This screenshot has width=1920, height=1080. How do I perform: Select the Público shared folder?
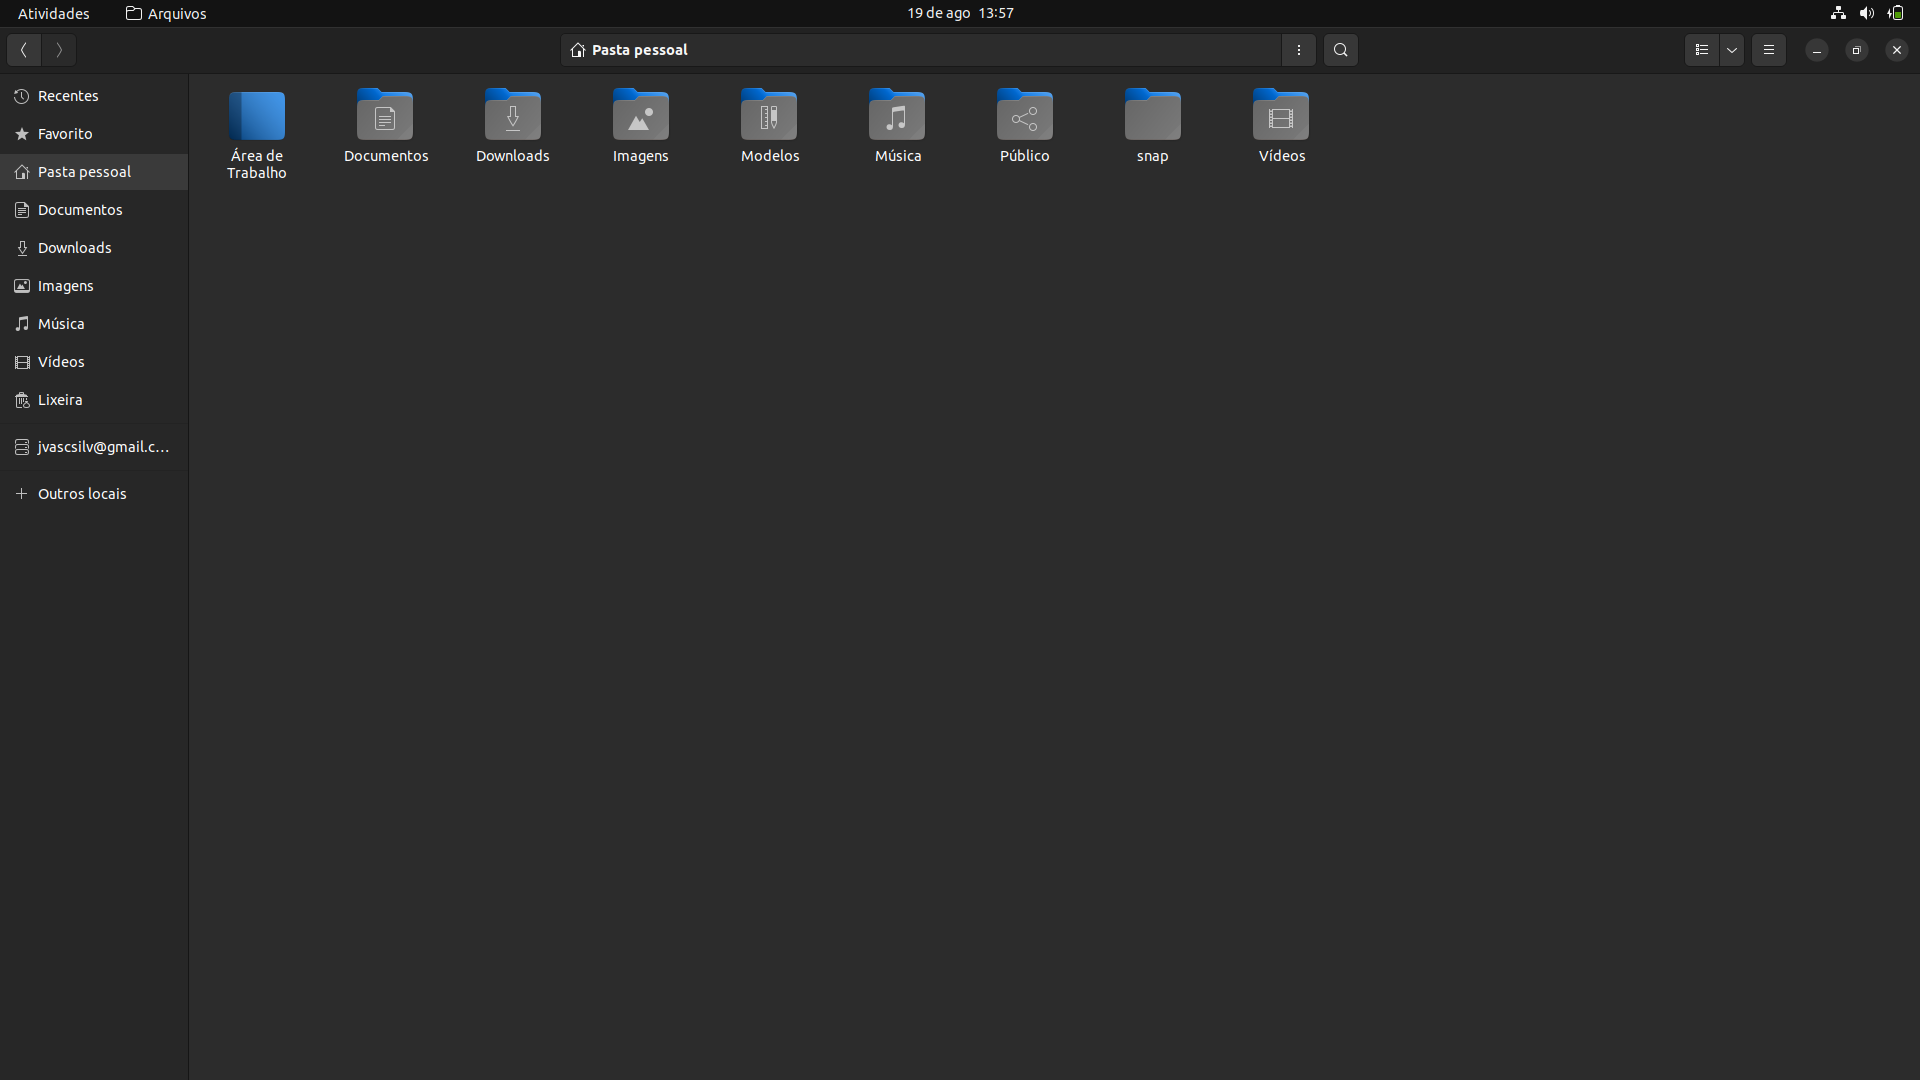tap(1024, 118)
